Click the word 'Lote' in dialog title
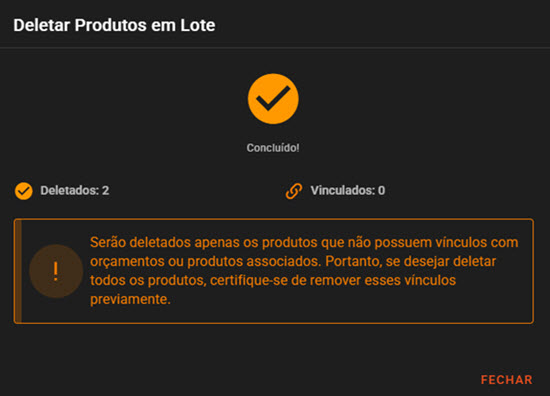The image size is (550, 396). click(198, 25)
